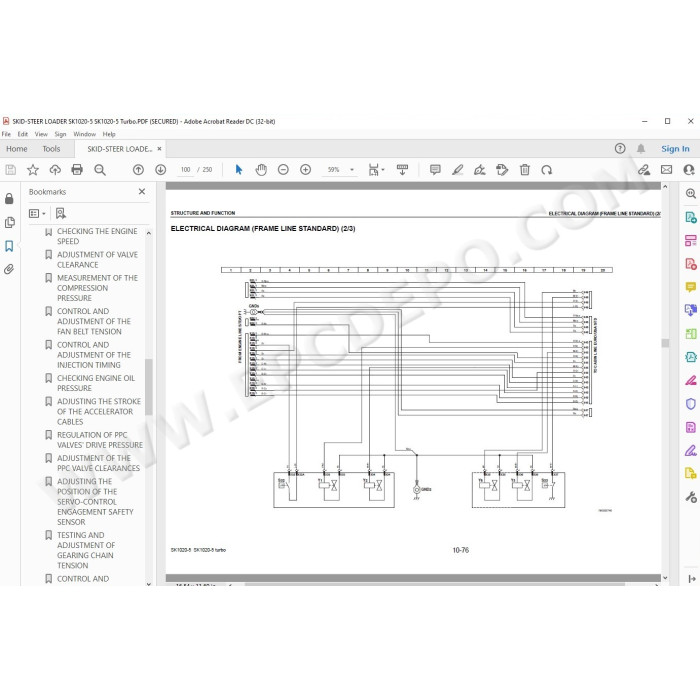Click the page number field showing 100
The width and height of the screenshot is (700, 700).
(x=185, y=170)
